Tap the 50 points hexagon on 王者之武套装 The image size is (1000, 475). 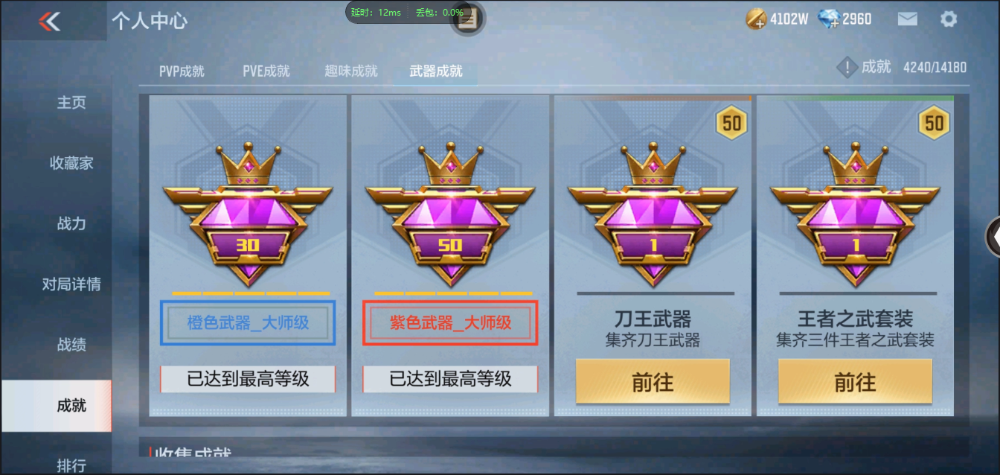click(934, 123)
